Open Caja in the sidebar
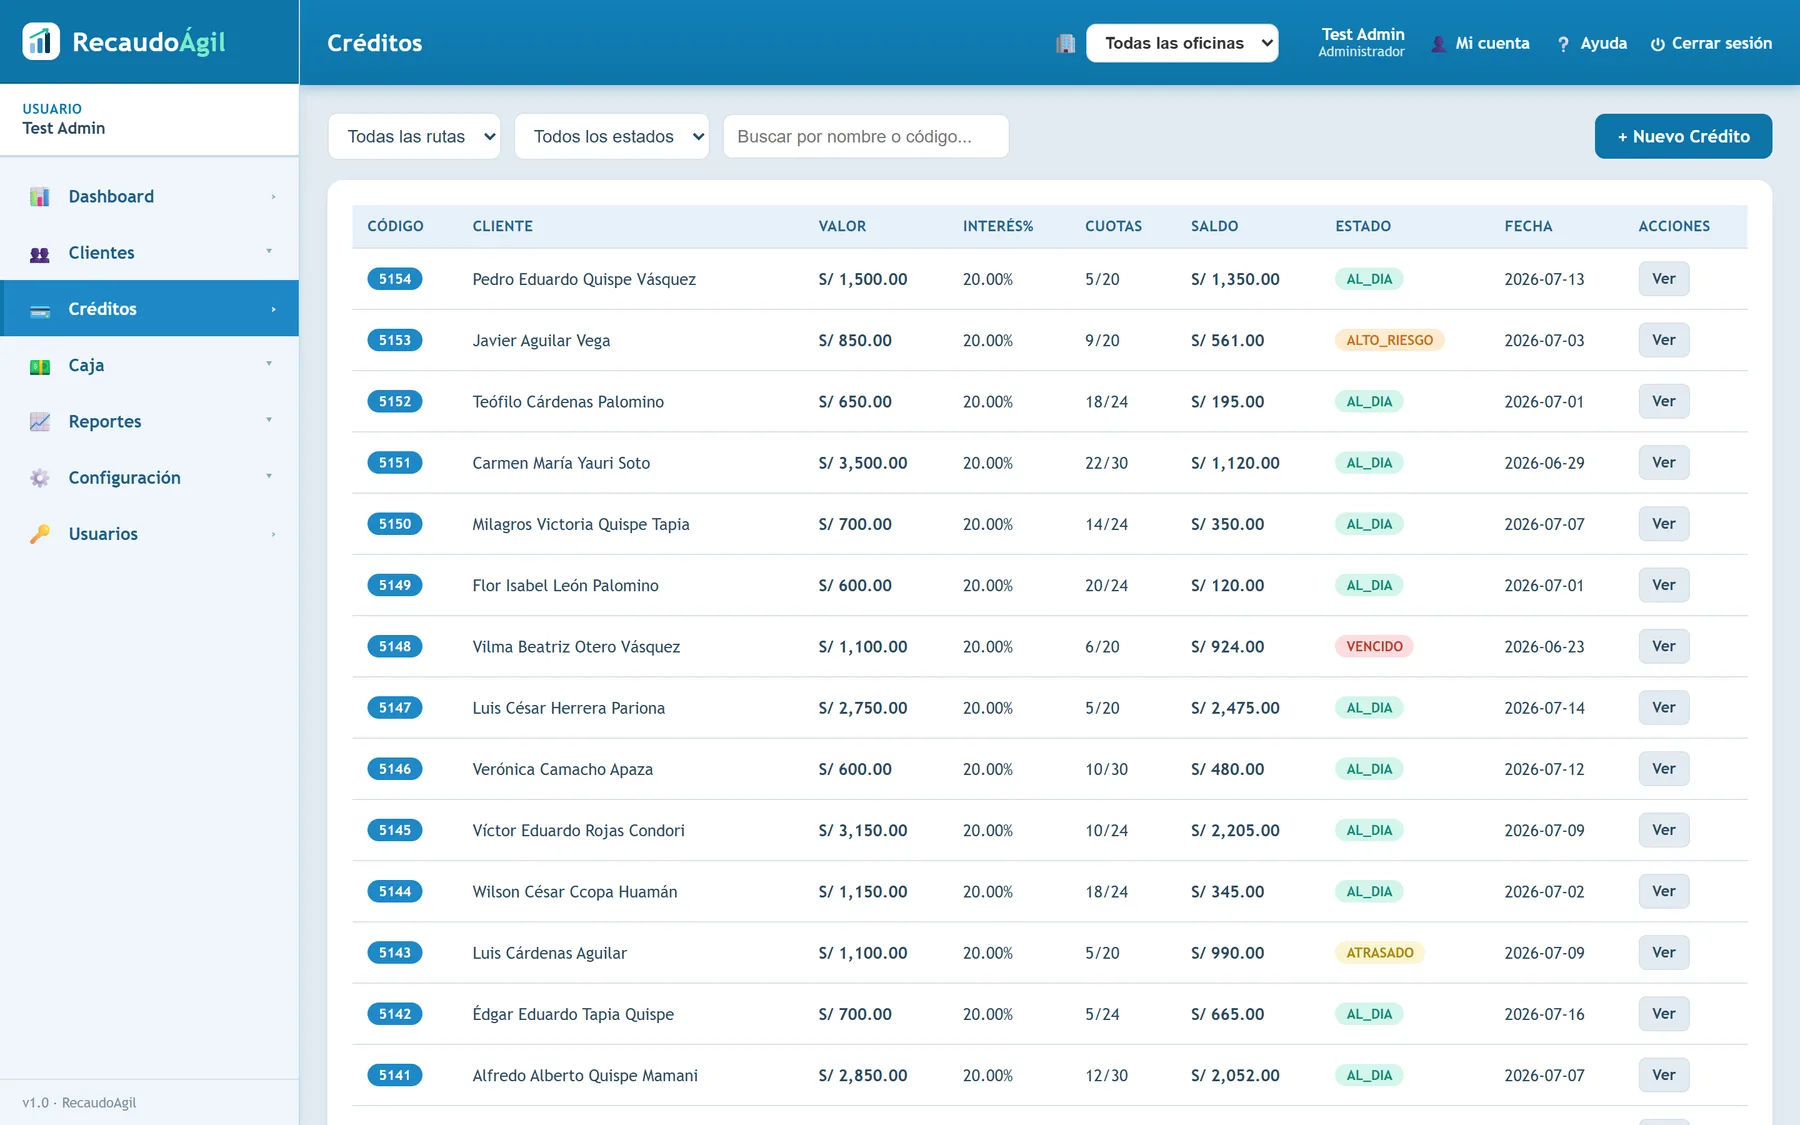Screen dimensions: 1800x1125 pos(149,365)
